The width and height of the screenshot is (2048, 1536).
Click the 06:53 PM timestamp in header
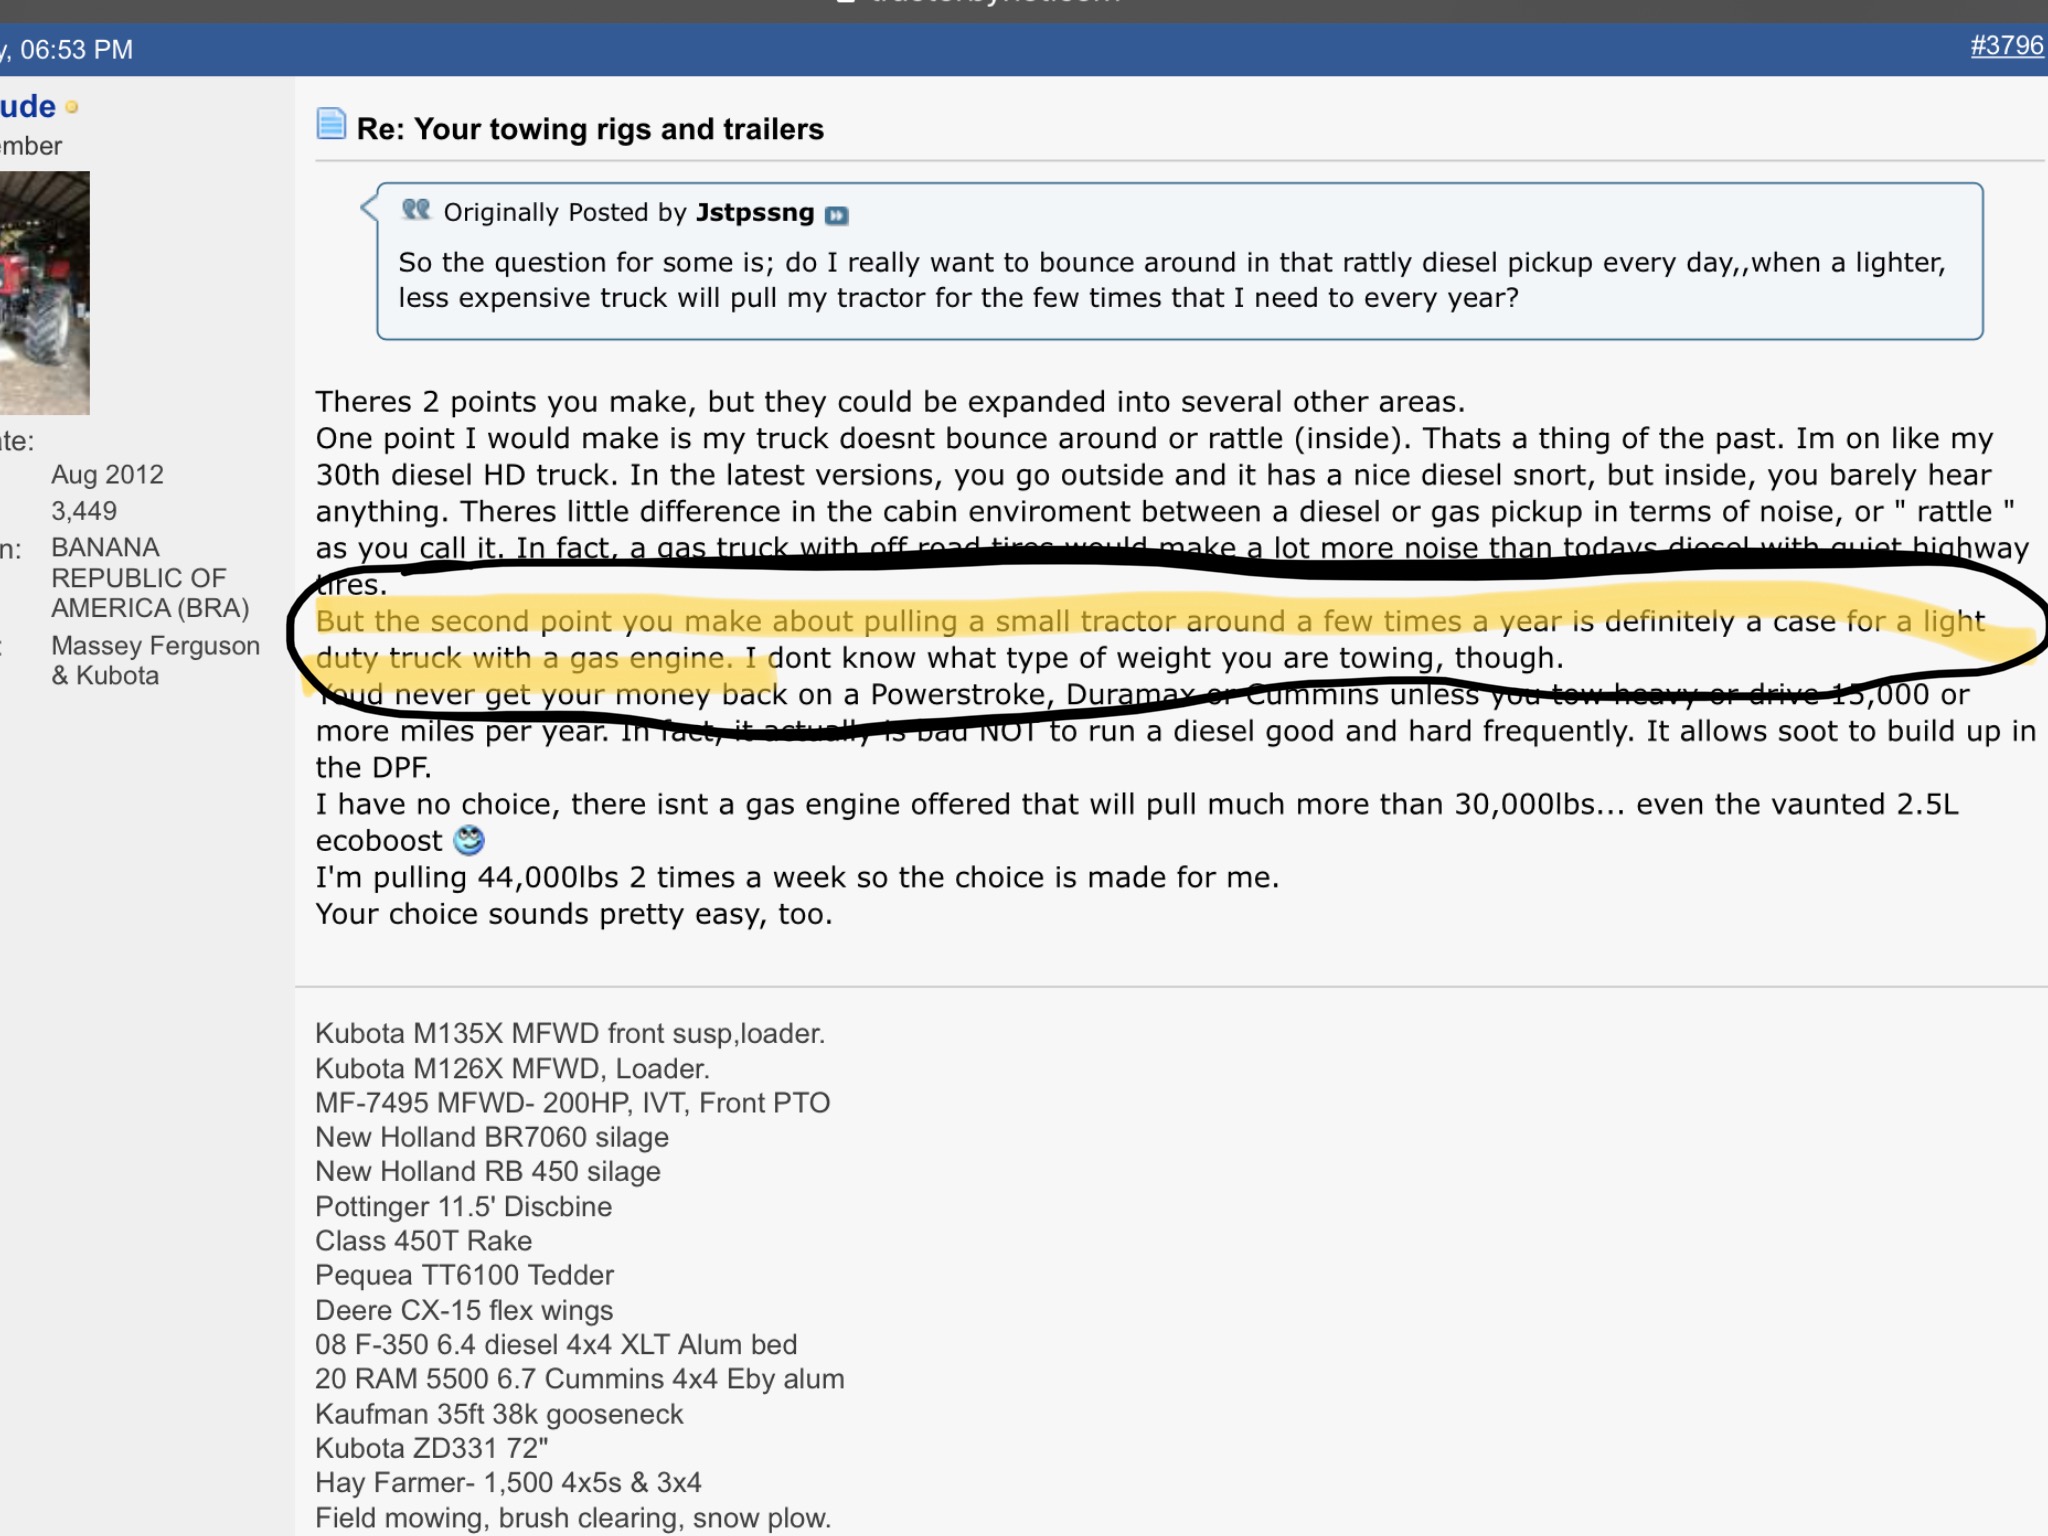pyautogui.click(x=76, y=50)
